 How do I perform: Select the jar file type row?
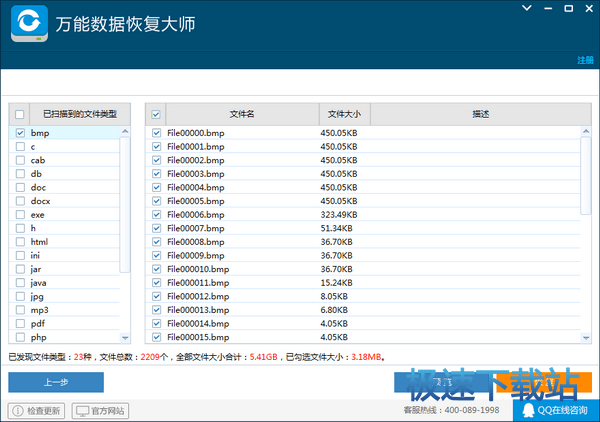point(65,269)
